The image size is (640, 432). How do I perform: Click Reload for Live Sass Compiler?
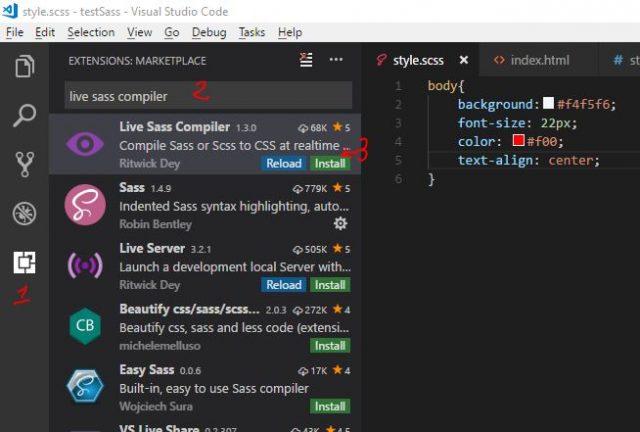(x=284, y=163)
